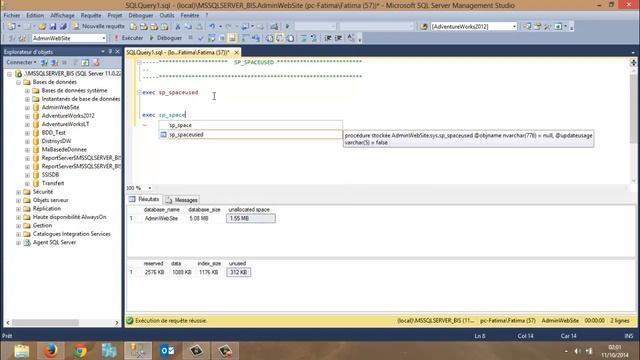Open the Requête menu
This screenshot has height=360, width=640.
(91, 15)
